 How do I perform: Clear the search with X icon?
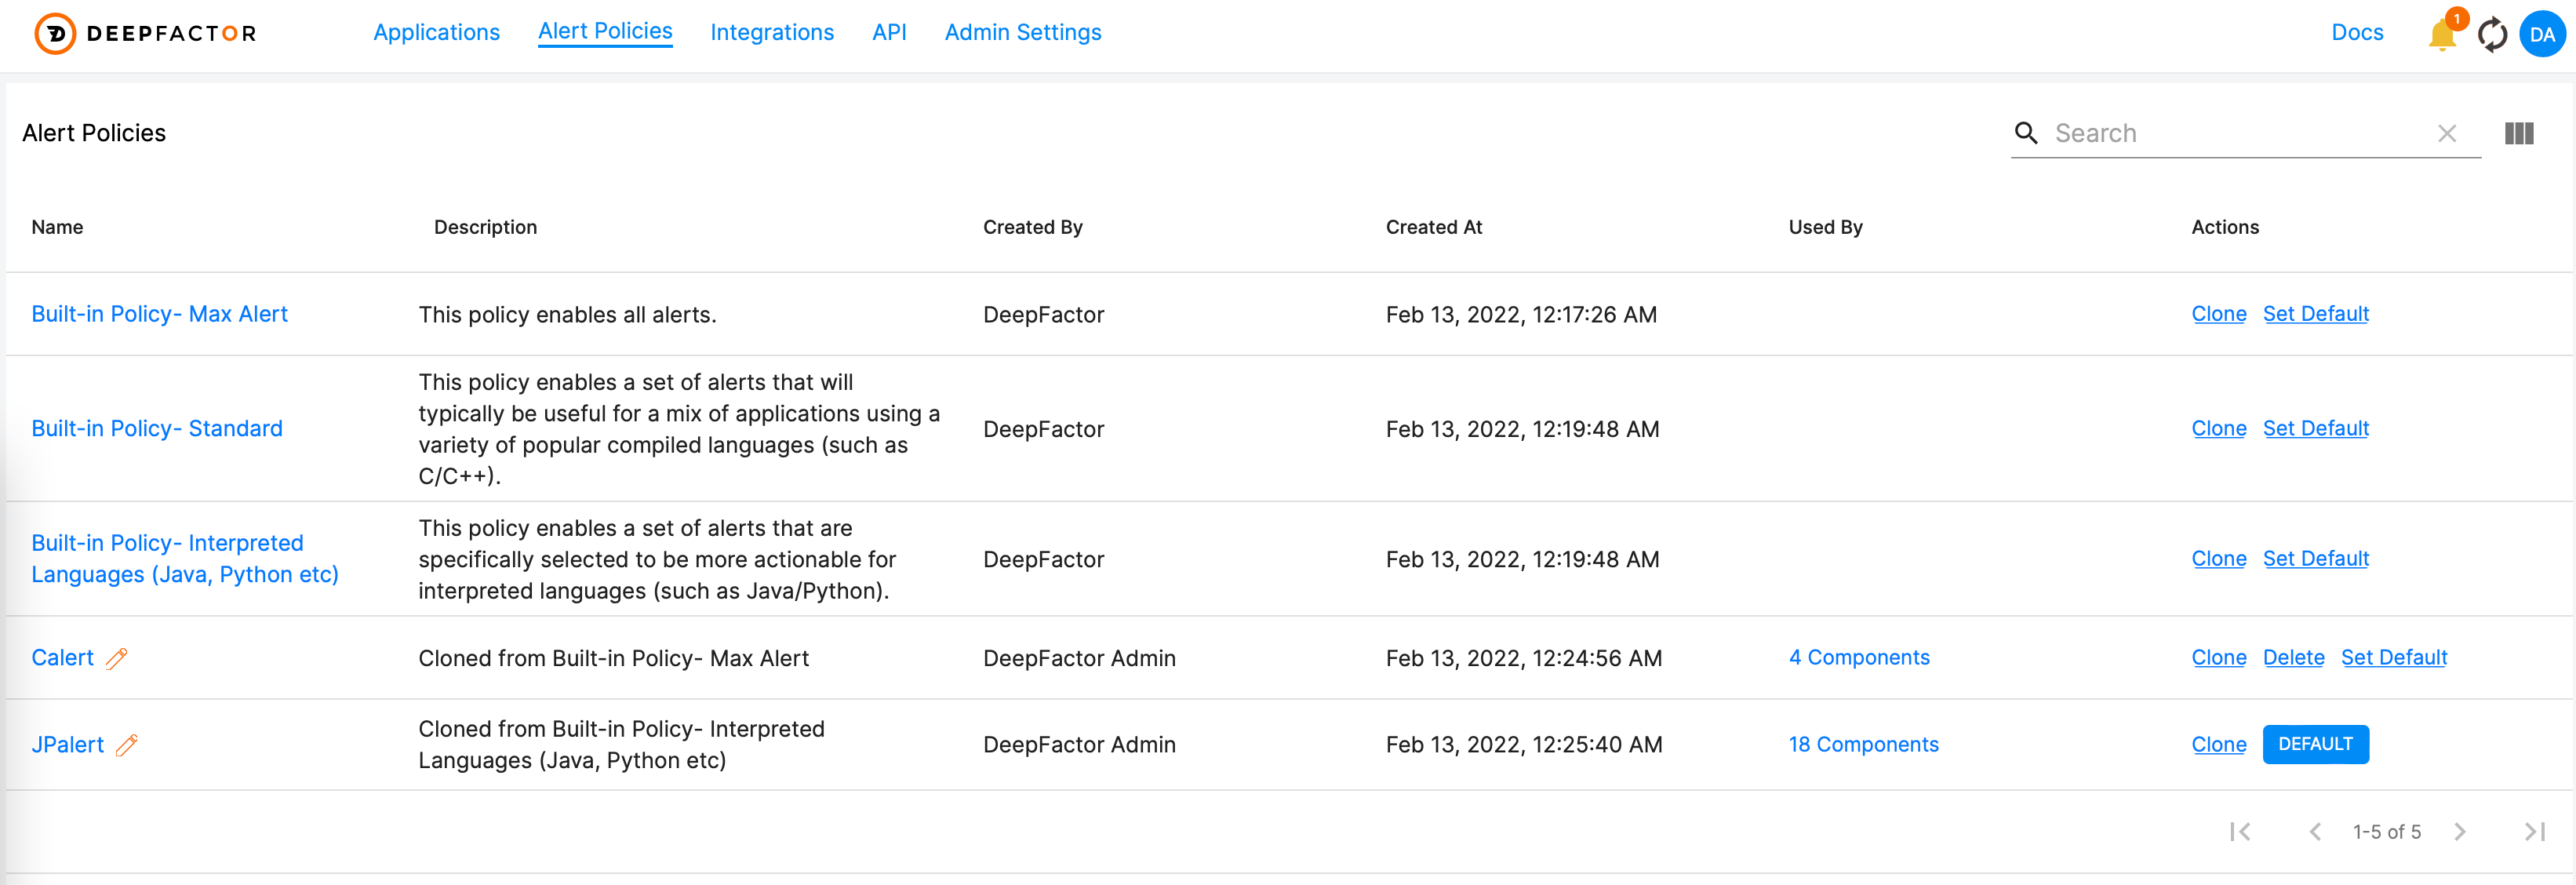(2446, 133)
